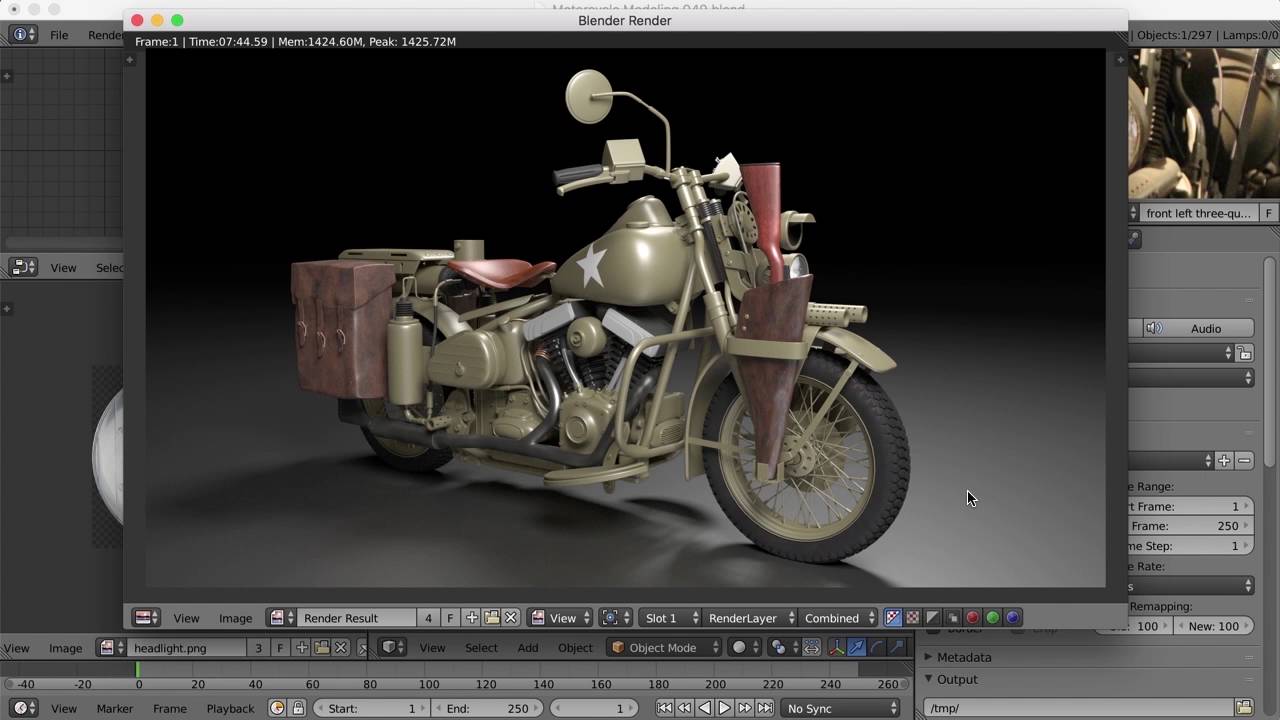Toggle use preview range clock icon
The image size is (1280, 720).
point(278,708)
